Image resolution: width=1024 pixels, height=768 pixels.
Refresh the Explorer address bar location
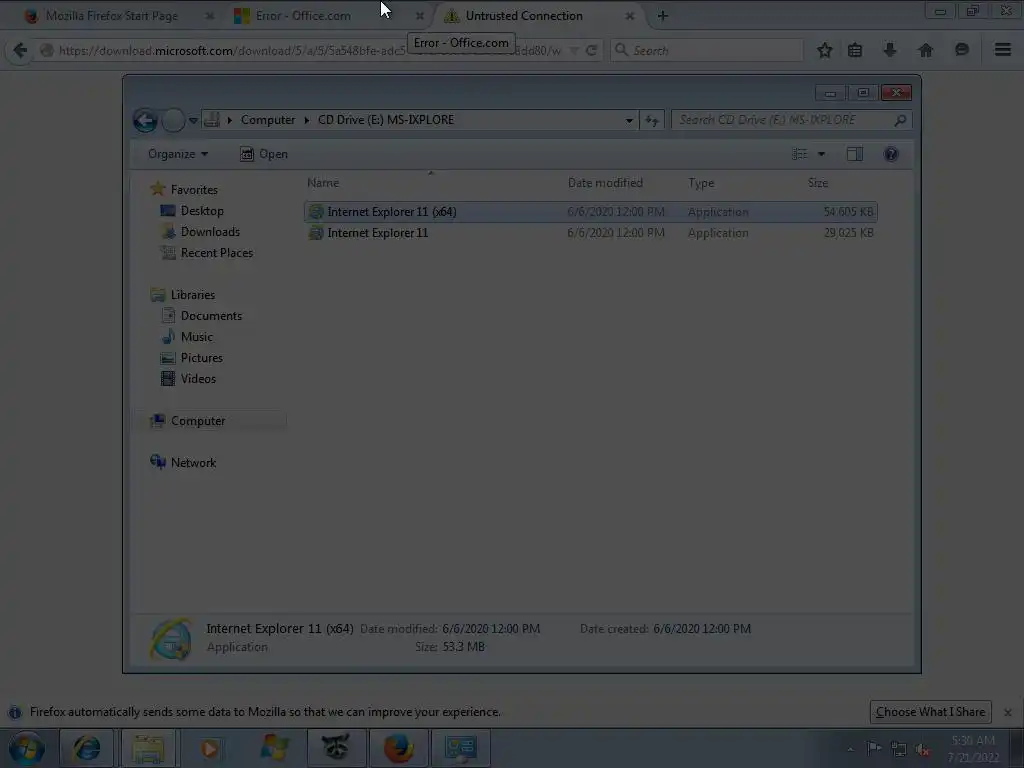click(652, 120)
